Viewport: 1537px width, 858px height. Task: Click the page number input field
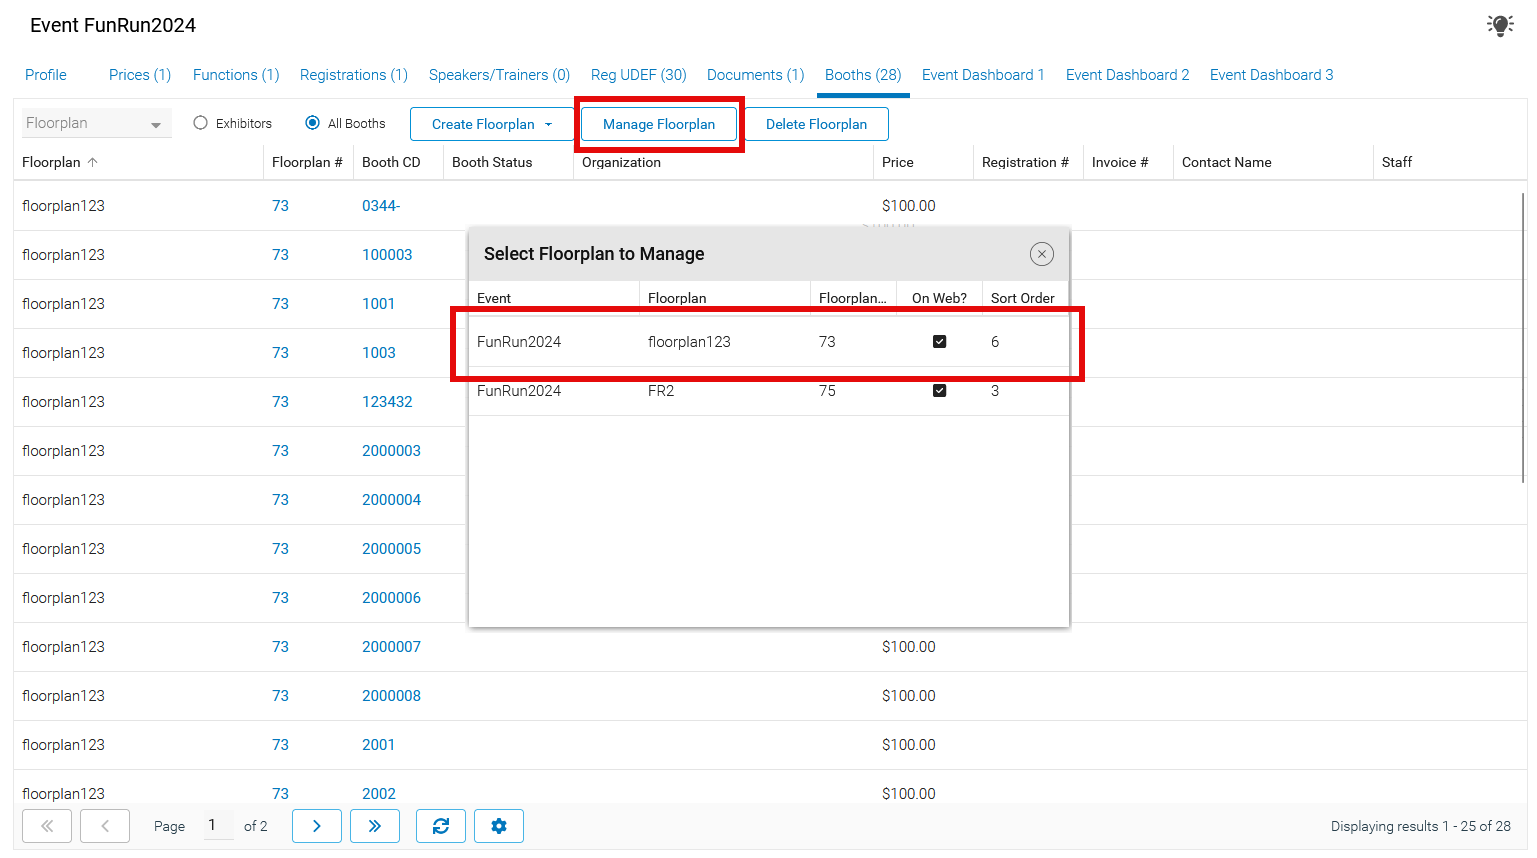[x=218, y=825]
